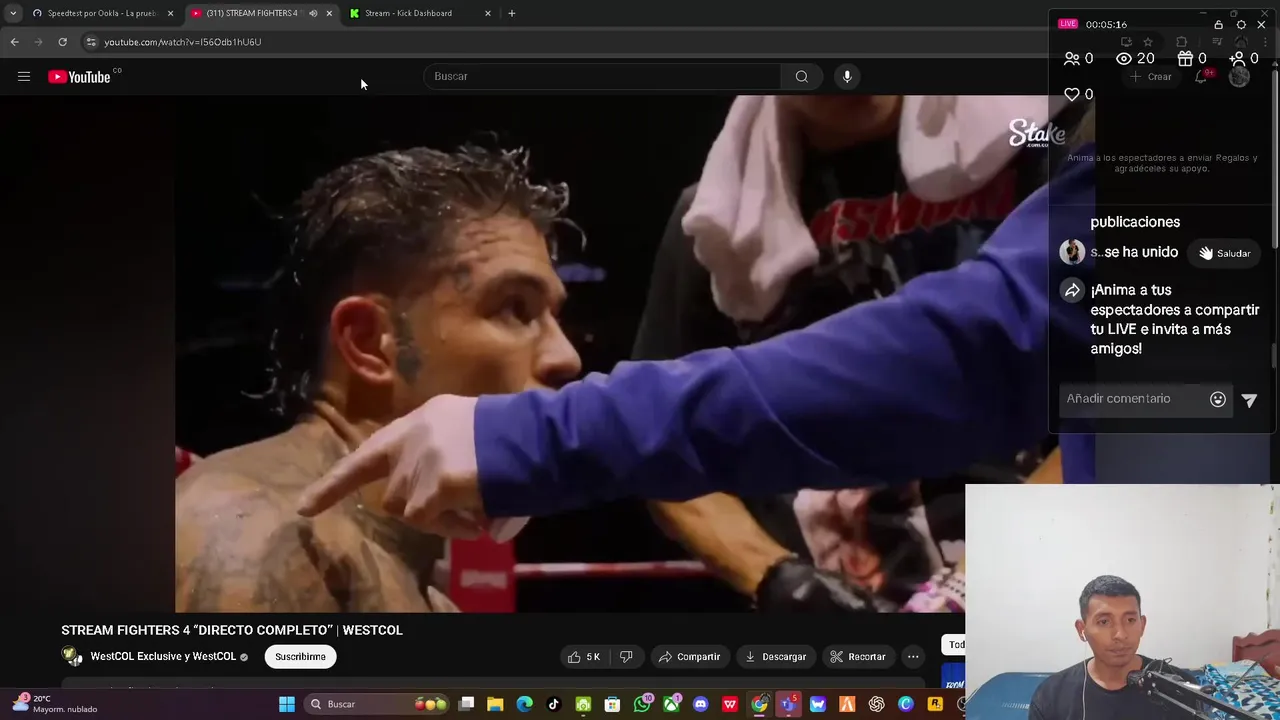Open a new browser tab

pos(512,13)
